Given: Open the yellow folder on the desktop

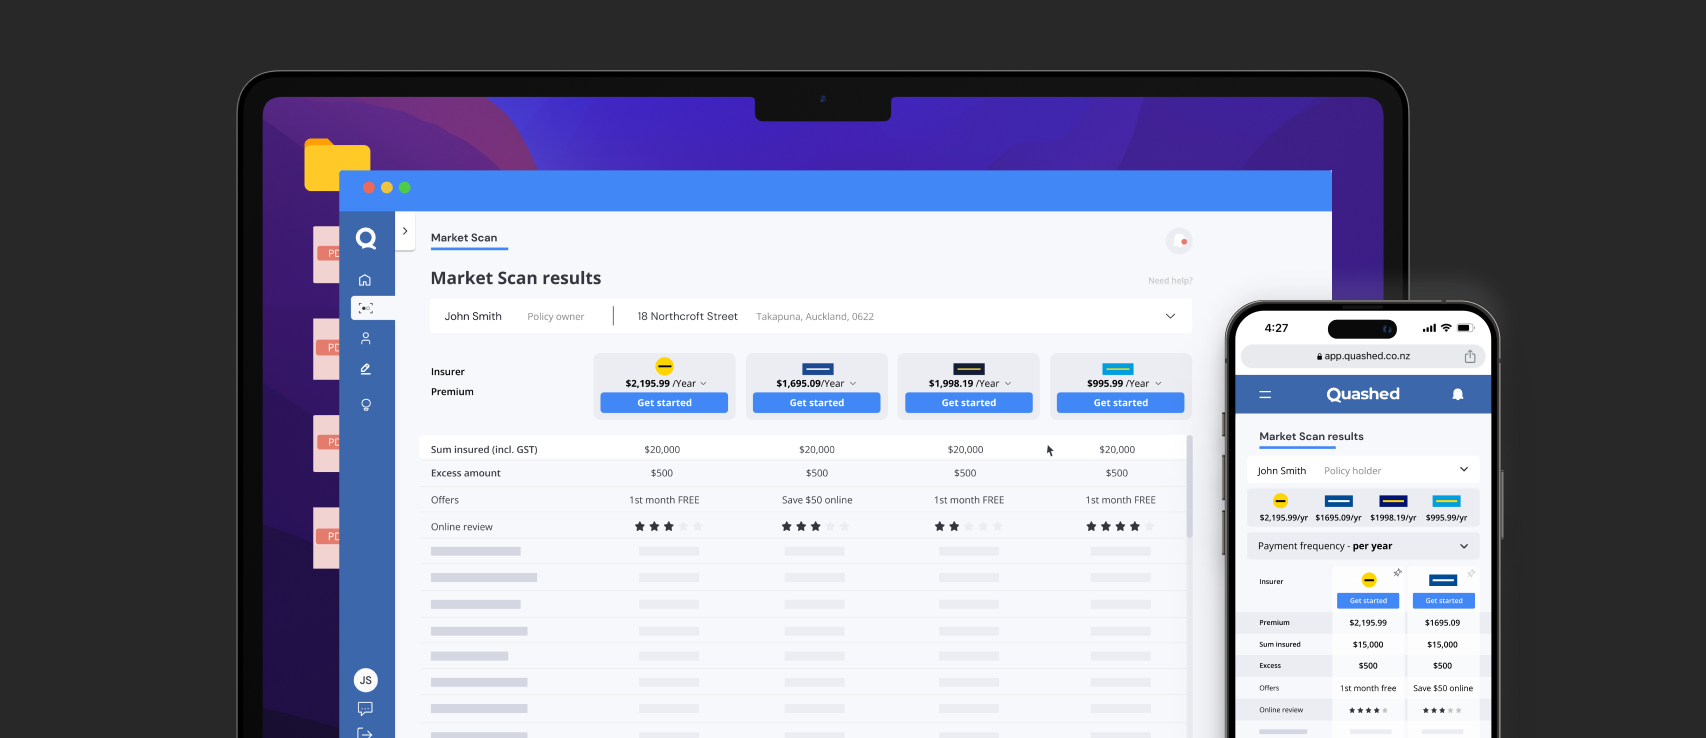Looking at the screenshot, I should tap(337, 165).
